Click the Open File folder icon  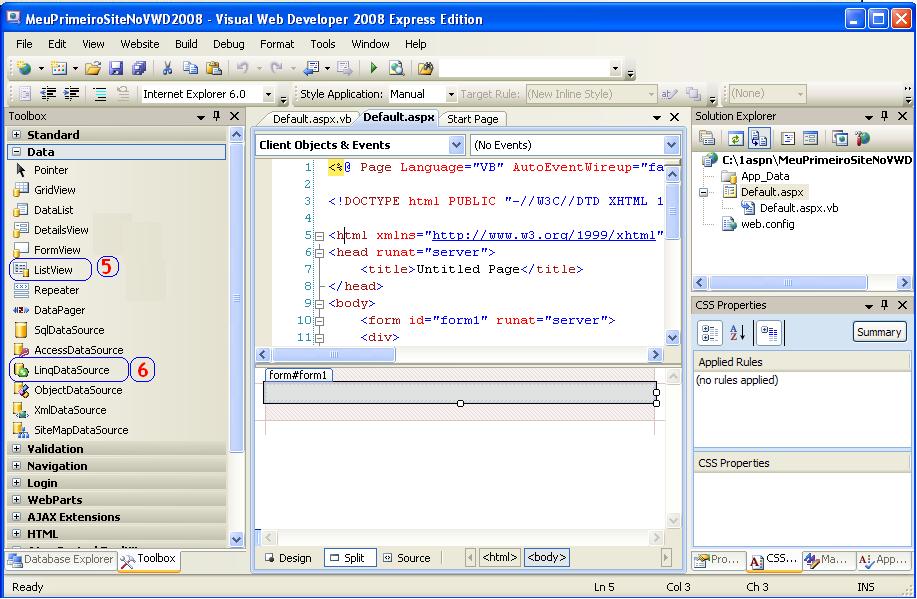tap(92, 68)
